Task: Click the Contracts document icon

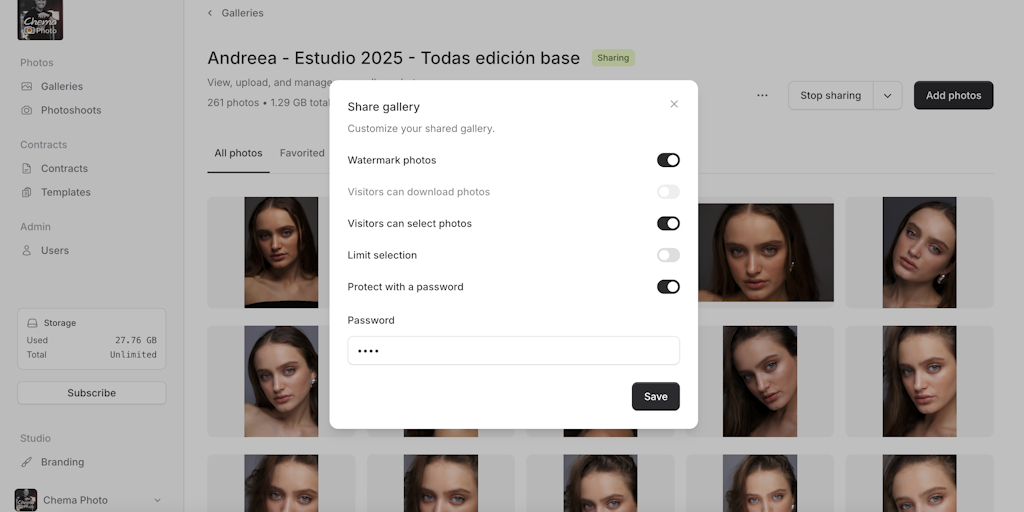Action: 27,168
